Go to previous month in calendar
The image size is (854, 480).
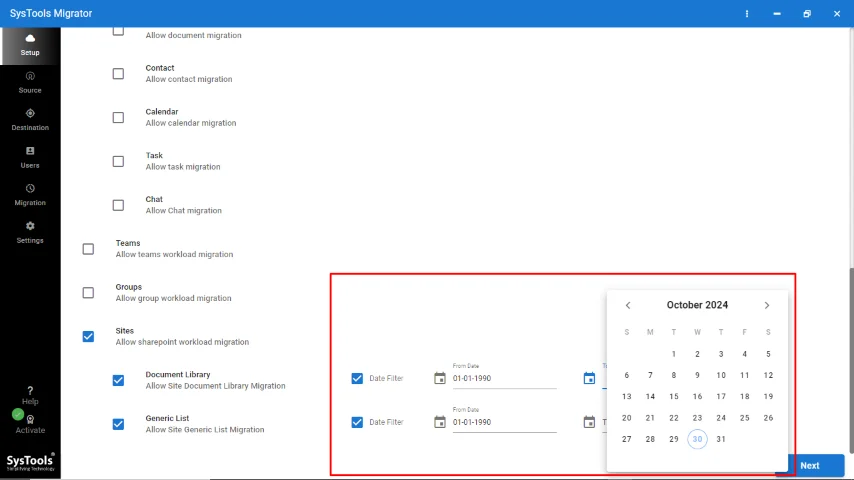tap(628, 305)
